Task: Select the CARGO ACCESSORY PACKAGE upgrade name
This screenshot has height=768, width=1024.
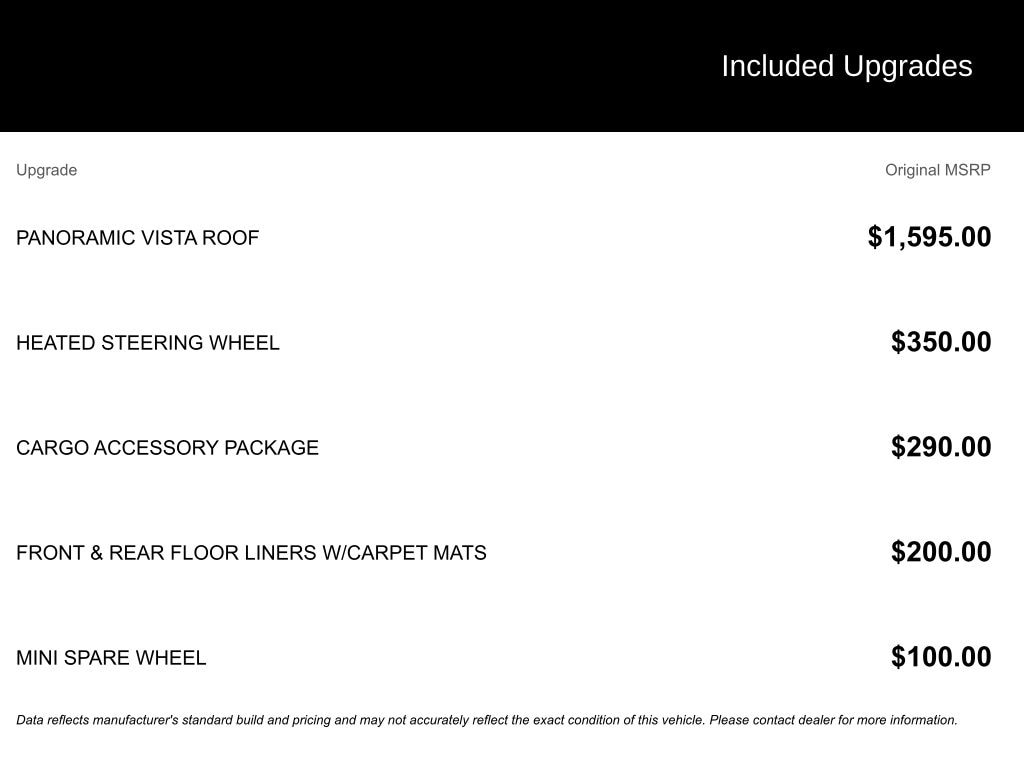Action: 167,448
